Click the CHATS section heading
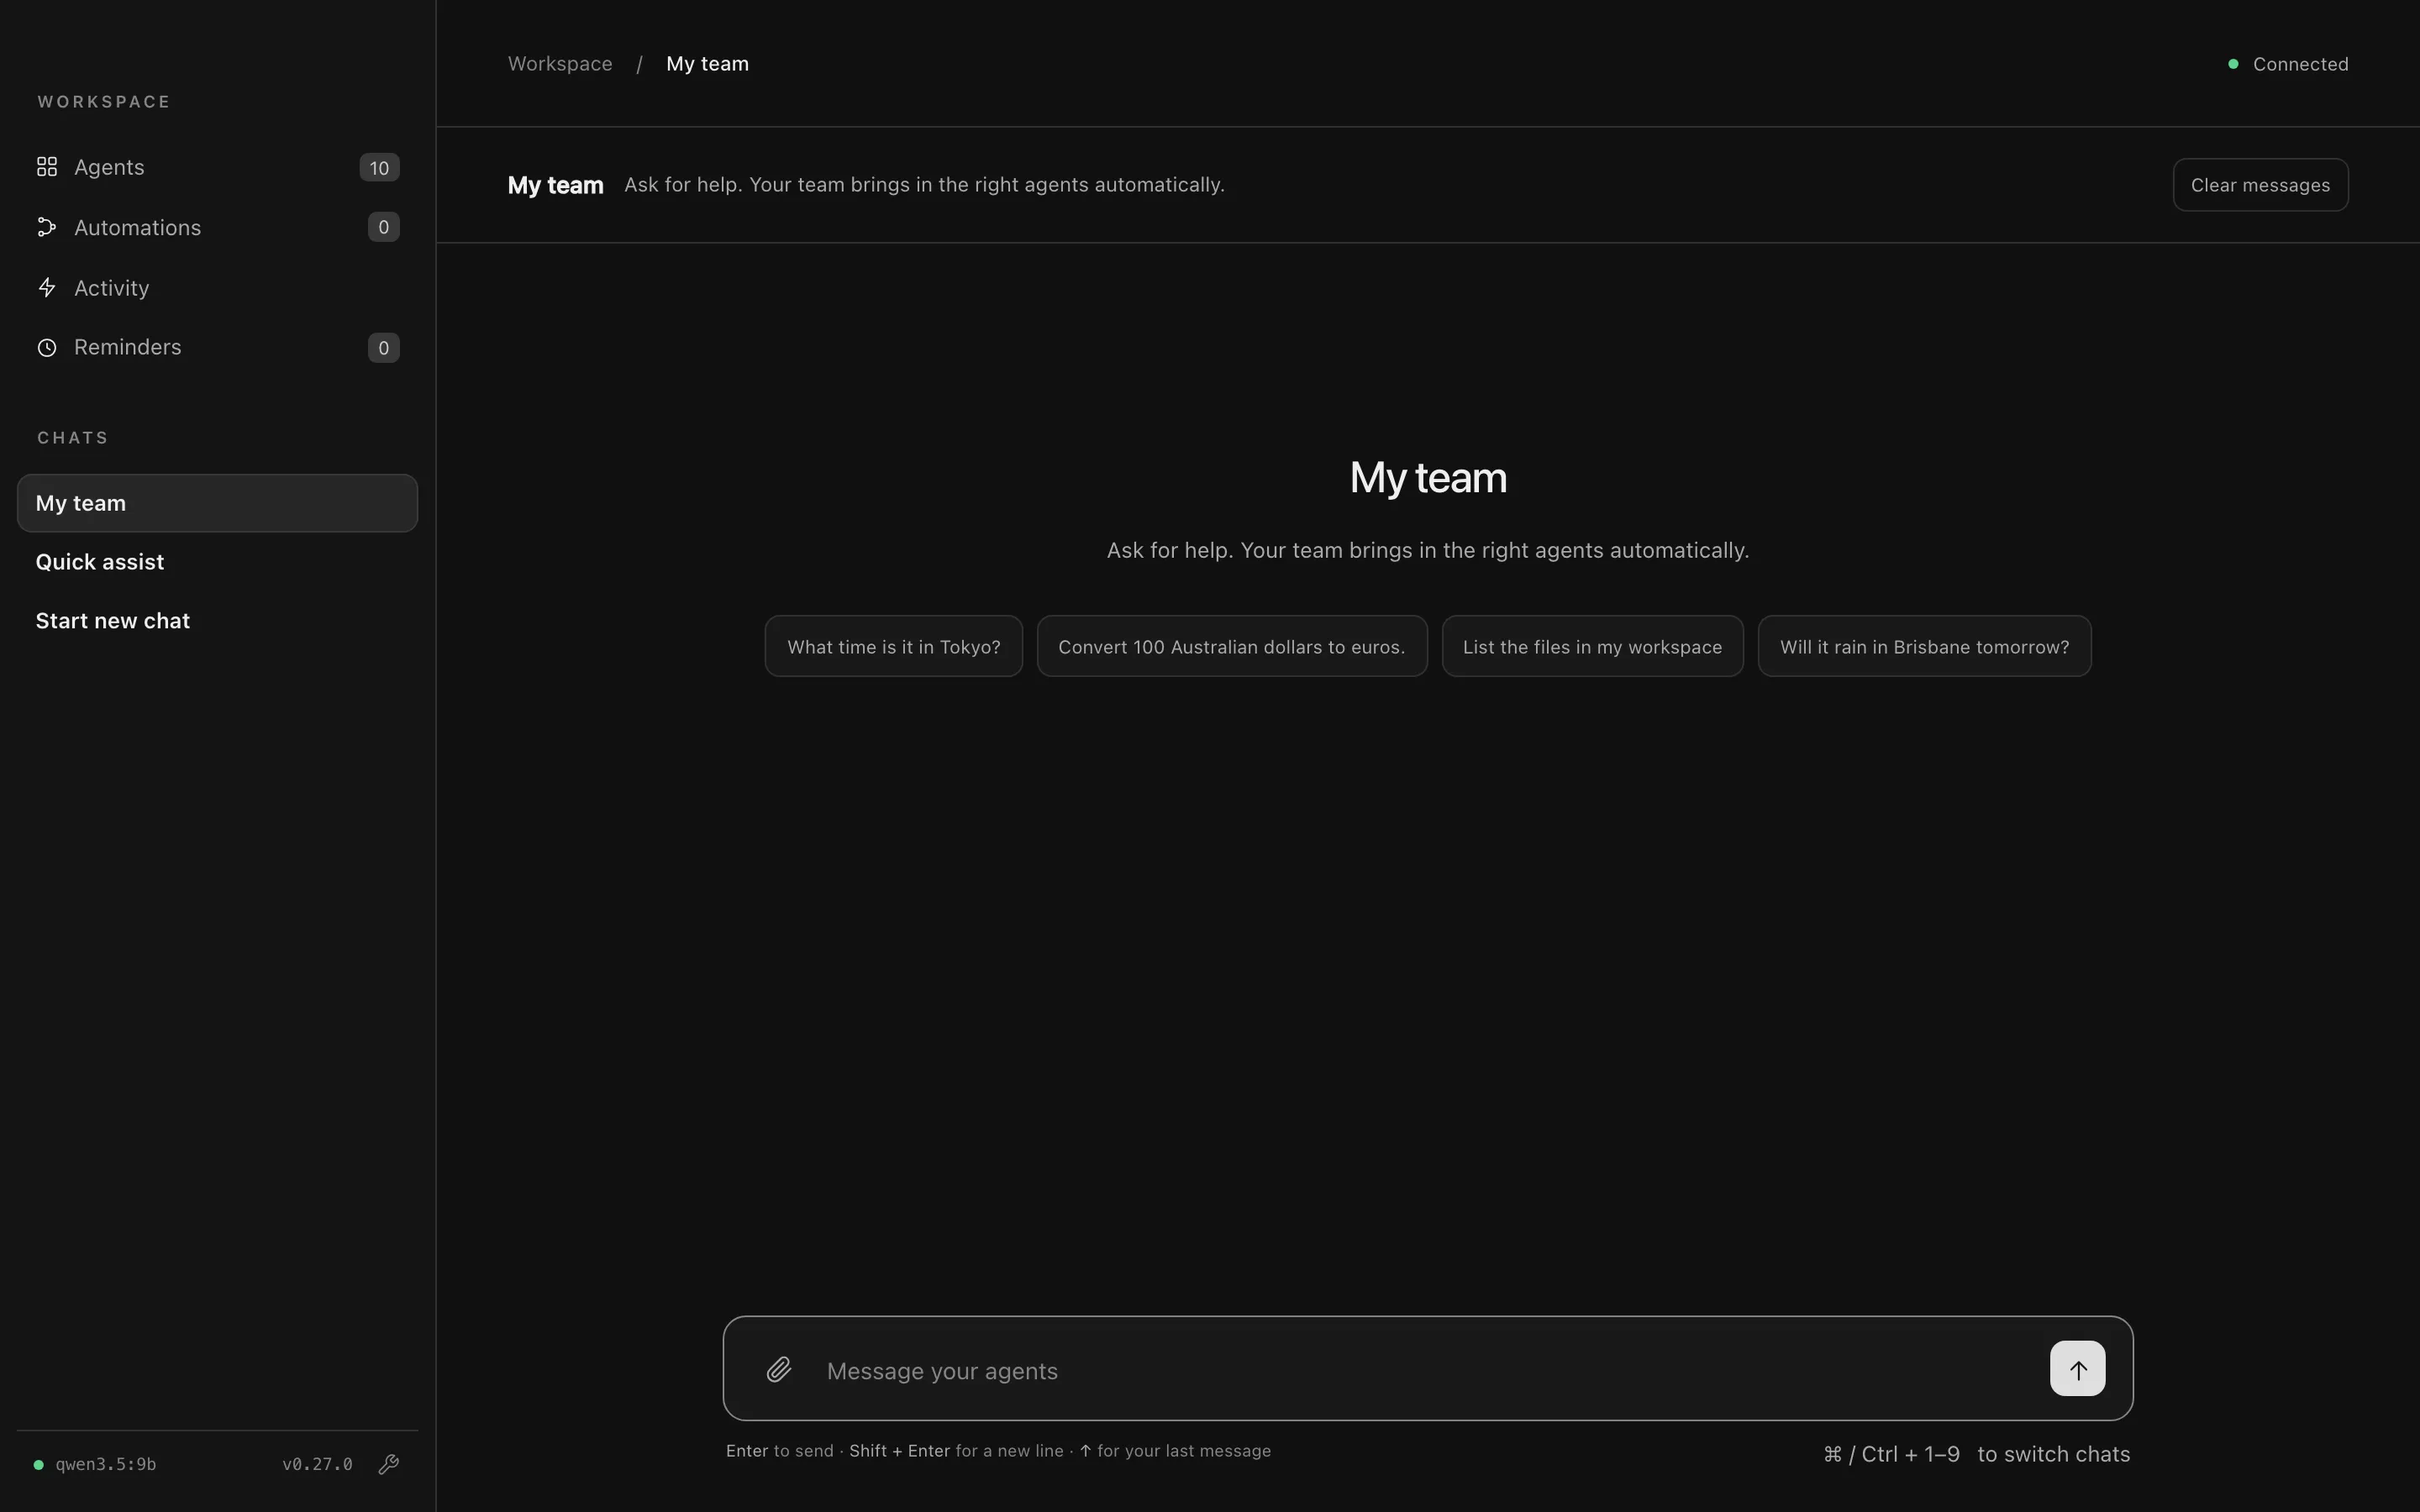Screen dimensions: 2420x1512 [x=73, y=438]
